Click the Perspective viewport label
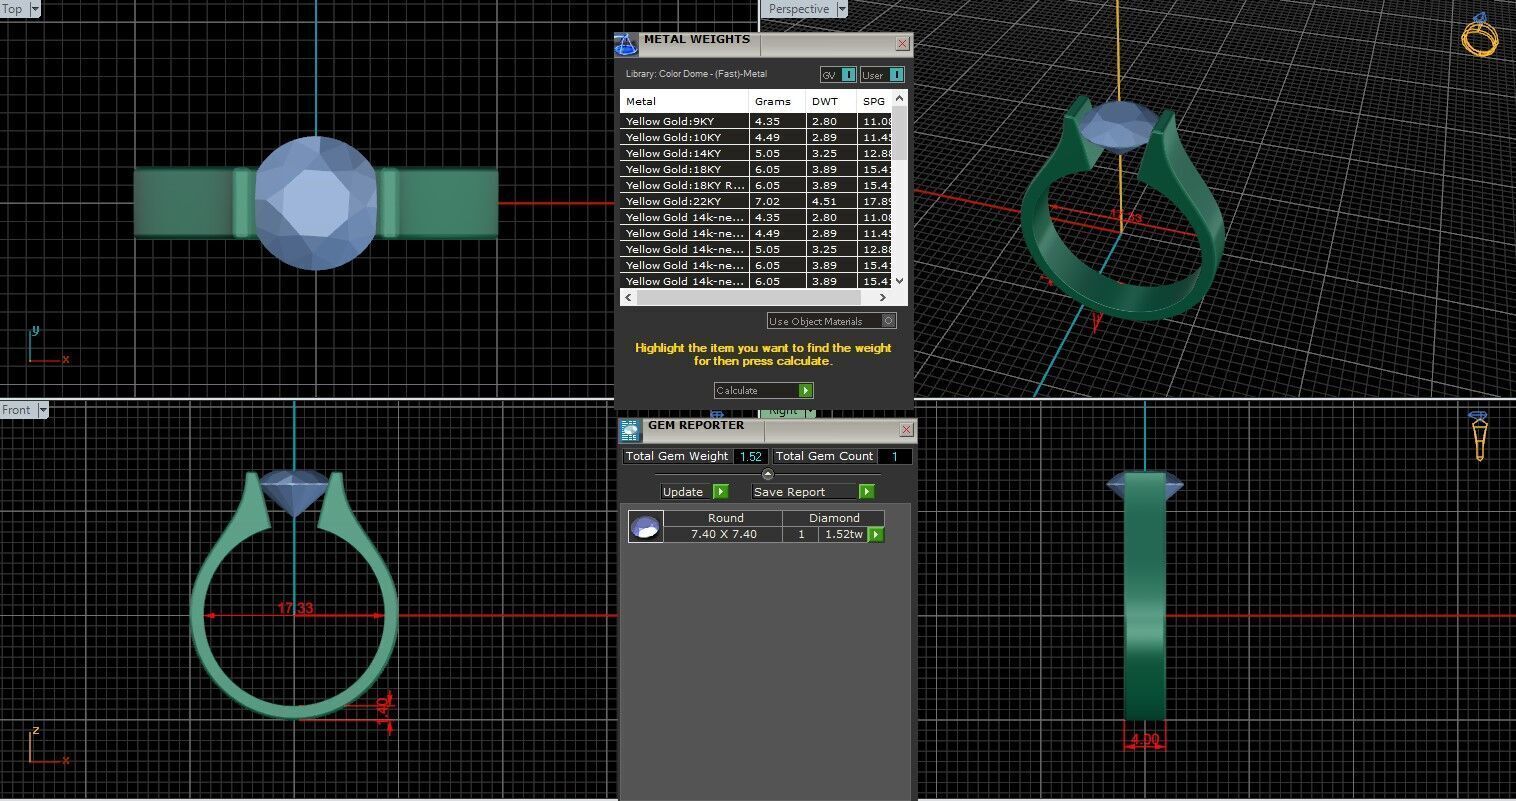The height and width of the screenshot is (801, 1516). 799,9
